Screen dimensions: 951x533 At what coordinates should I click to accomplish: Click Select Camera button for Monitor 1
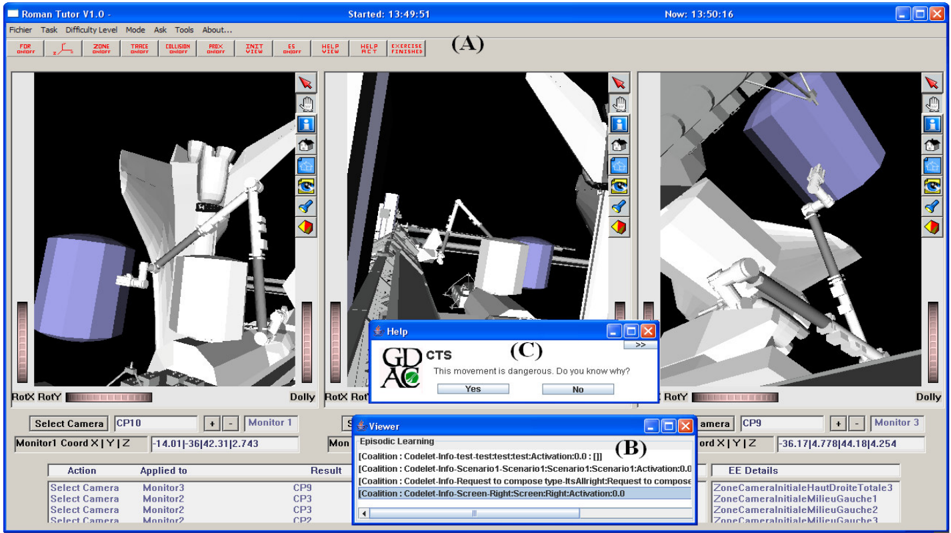click(x=69, y=423)
